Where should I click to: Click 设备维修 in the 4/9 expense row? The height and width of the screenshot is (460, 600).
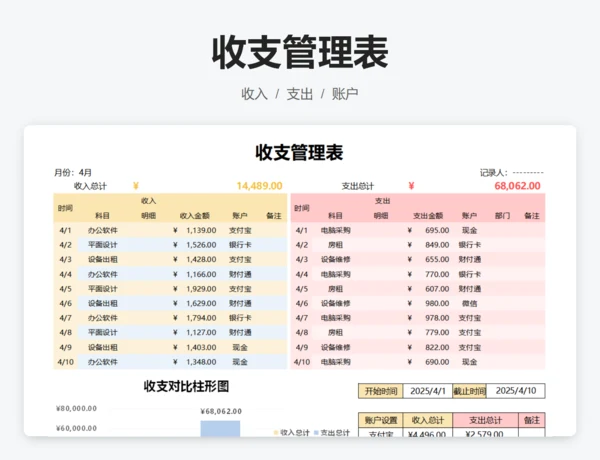tap(335, 347)
